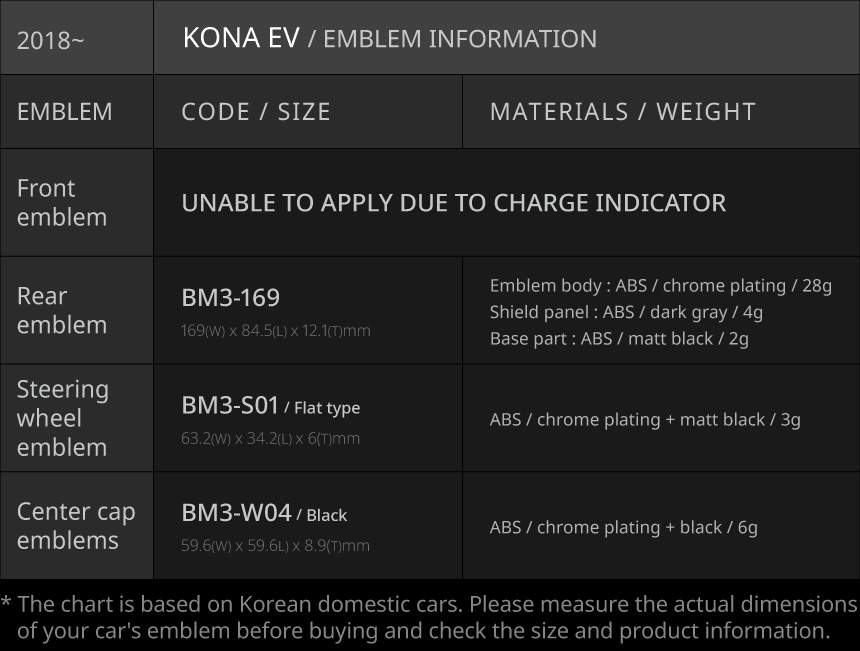Click the KONA EV title text
This screenshot has width=860, height=651.
click(241, 38)
